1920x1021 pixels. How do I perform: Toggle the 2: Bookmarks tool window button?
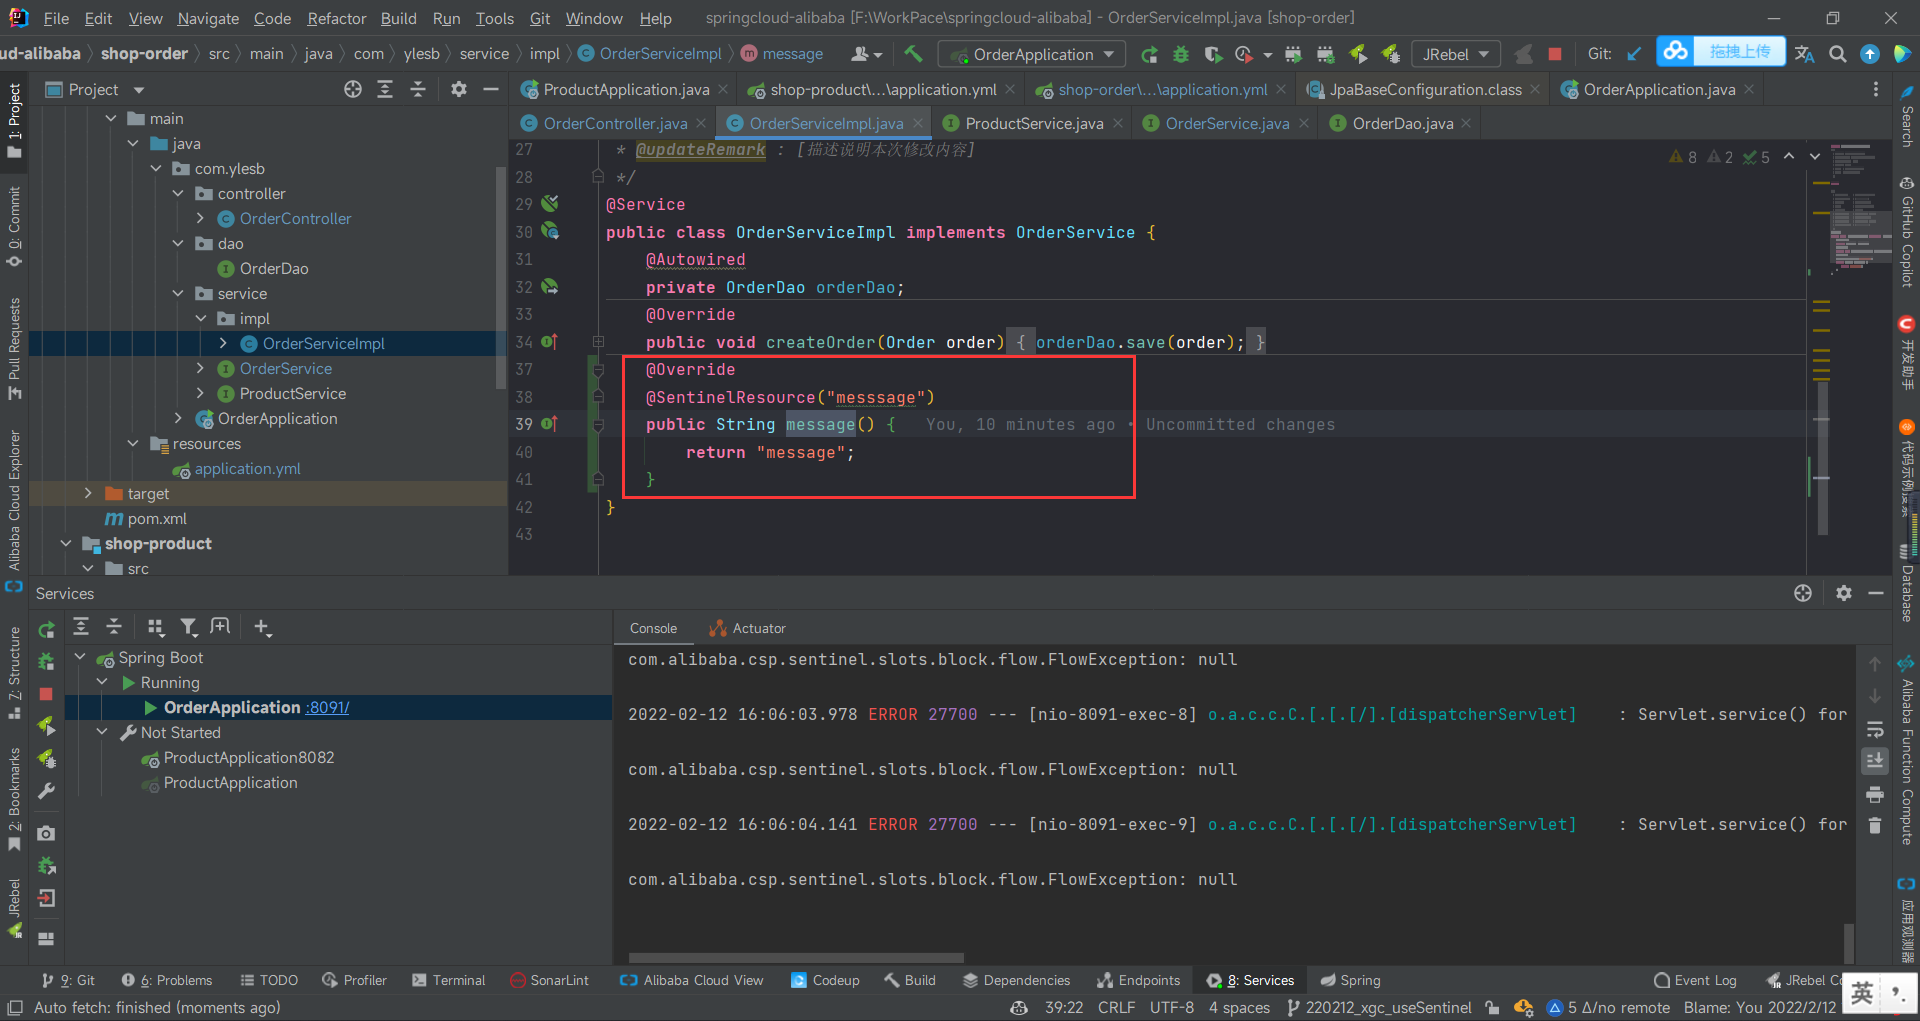pos(14,800)
